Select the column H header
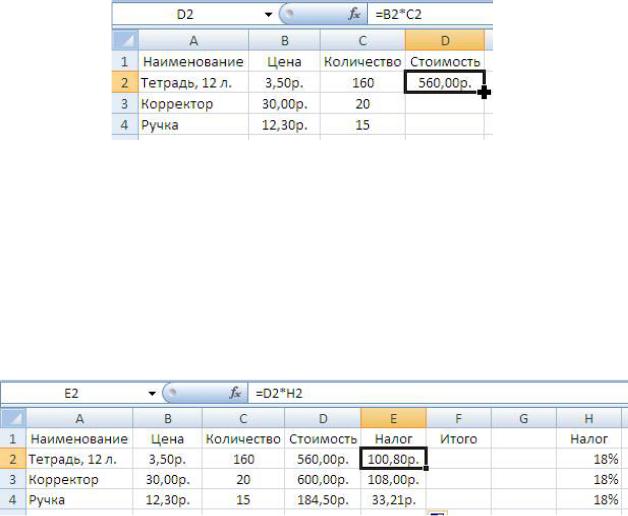 tap(589, 419)
